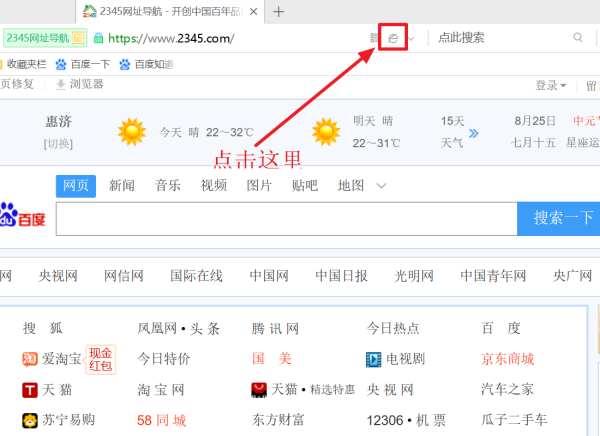Open the 京东商城 link
The width and height of the screenshot is (600, 436).
click(x=507, y=359)
